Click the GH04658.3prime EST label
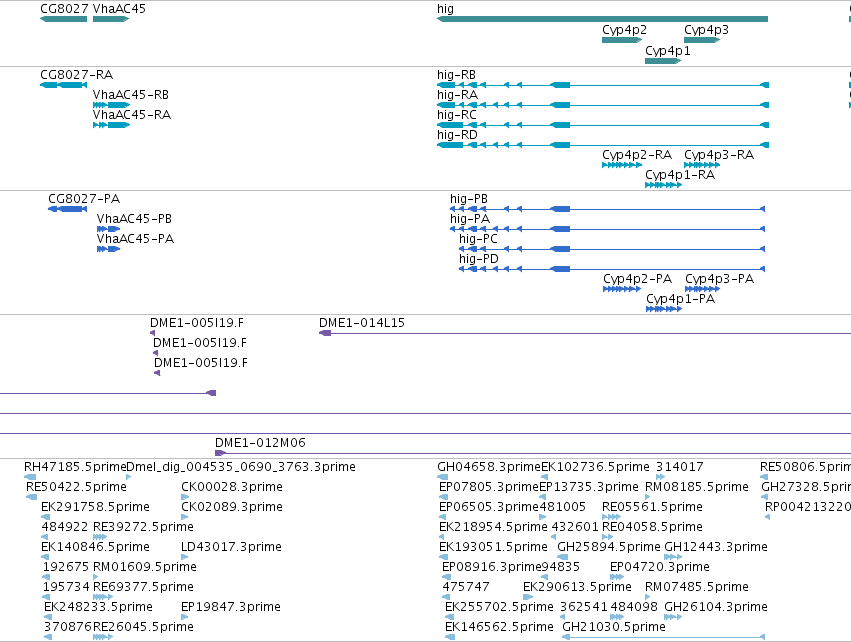Screen dimensions: 851x642 489,467
